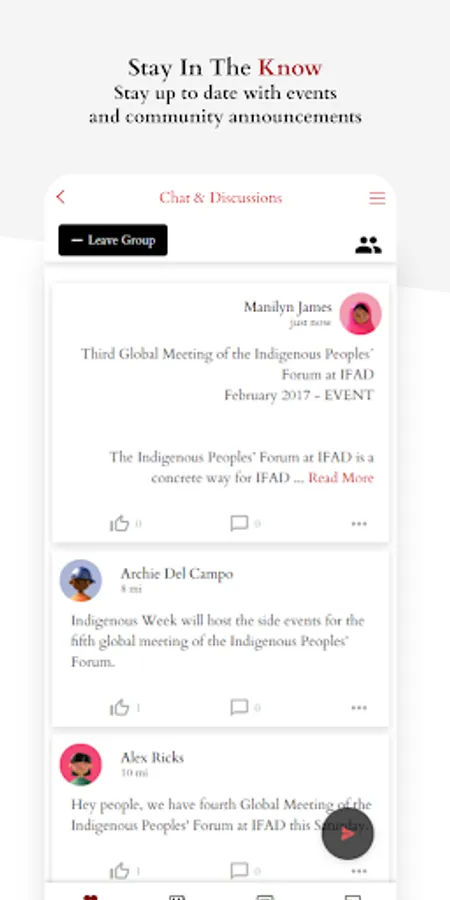Like Alex Ricks's post

[x=119, y=871]
